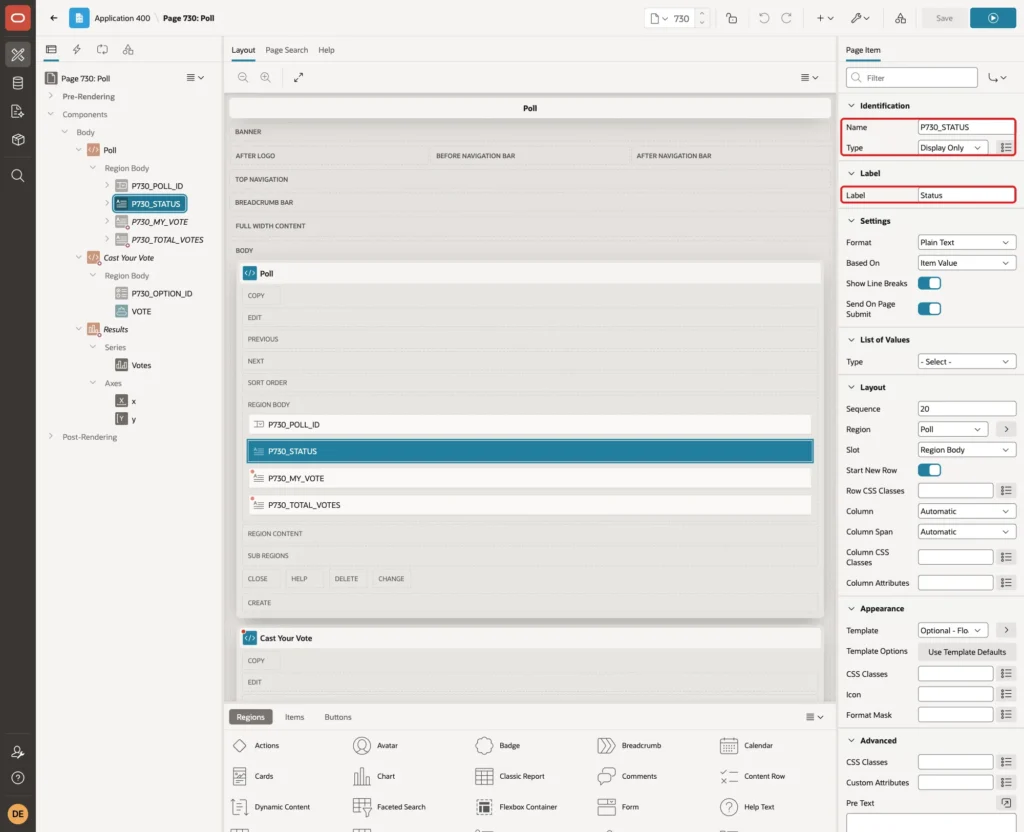Screen dimensions: 1024x832
Task: Open Shared Components toolbar icon
Action: (900, 18)
